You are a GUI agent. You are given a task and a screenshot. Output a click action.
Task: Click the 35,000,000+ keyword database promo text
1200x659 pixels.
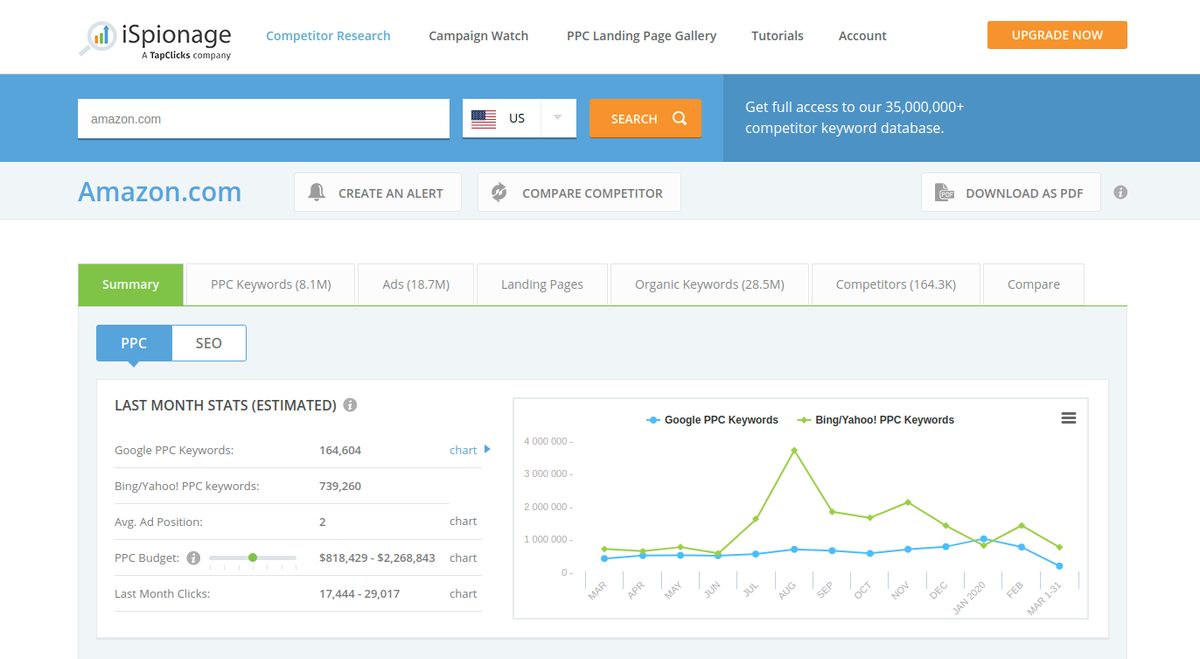(x=855, y=117)
